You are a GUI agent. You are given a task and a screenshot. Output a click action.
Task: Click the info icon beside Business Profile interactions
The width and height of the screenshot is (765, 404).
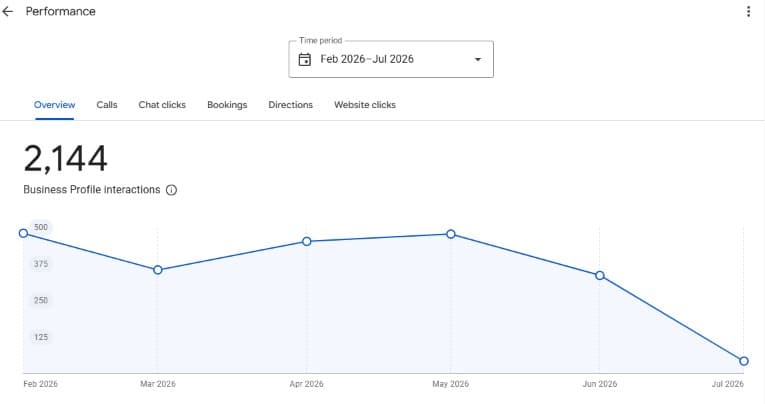click(171, 190)
